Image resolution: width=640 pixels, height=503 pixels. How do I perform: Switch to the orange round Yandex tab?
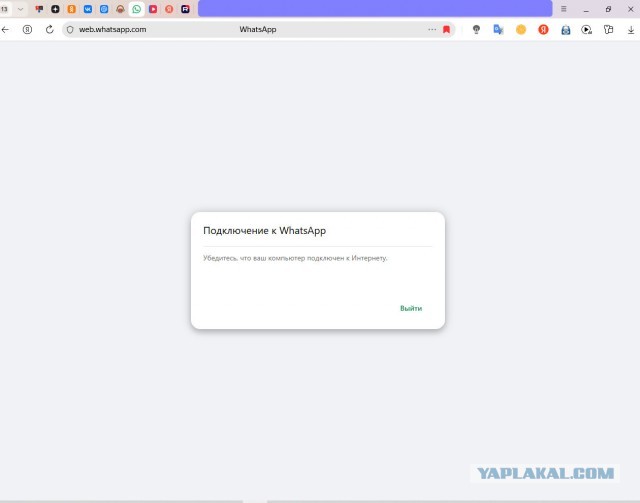pyautogui.click(x=169, y=9)
